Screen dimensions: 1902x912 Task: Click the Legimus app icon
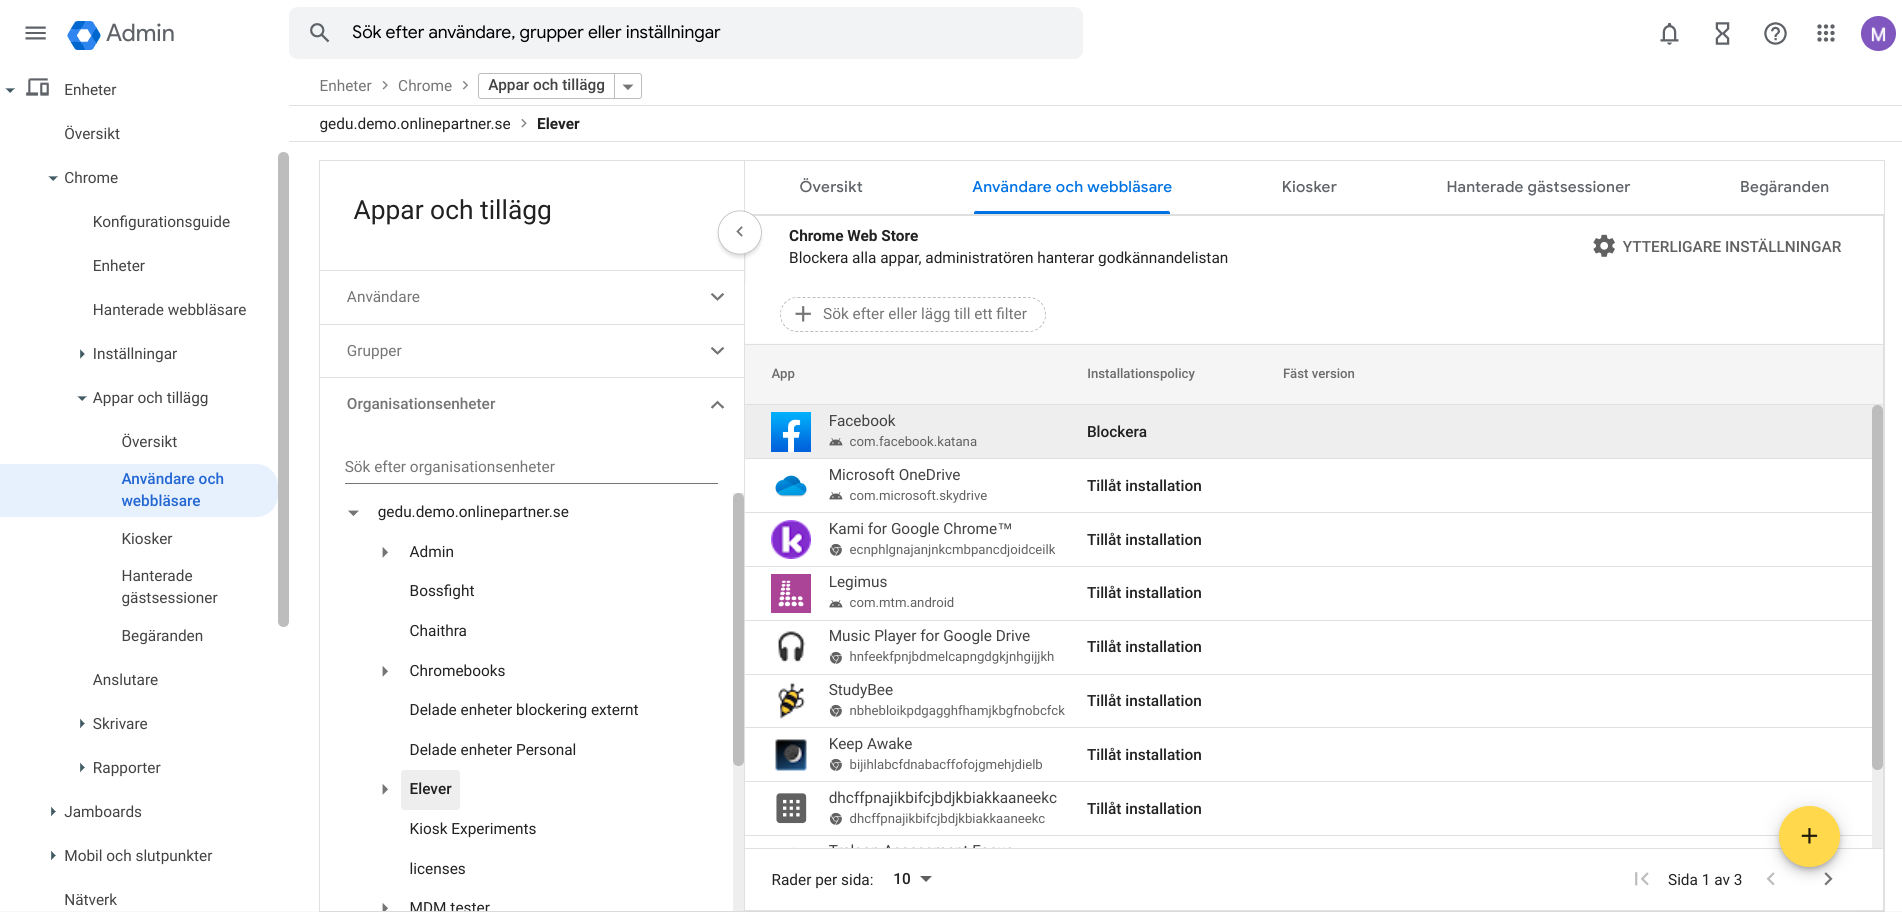[791, 593]
